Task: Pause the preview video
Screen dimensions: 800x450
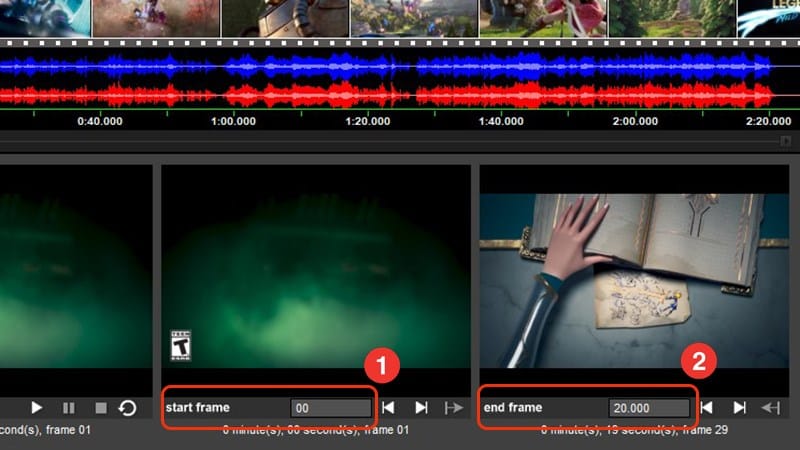Action: click(68, 408)
